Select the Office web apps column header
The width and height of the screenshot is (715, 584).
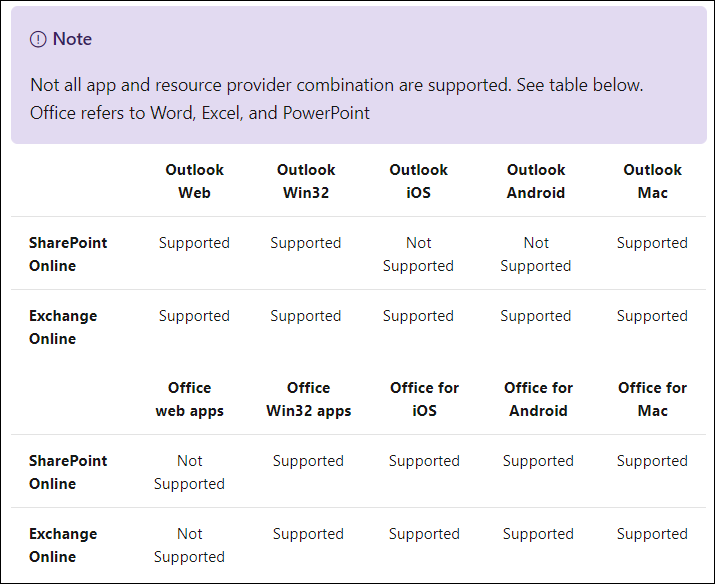[189, 399]
